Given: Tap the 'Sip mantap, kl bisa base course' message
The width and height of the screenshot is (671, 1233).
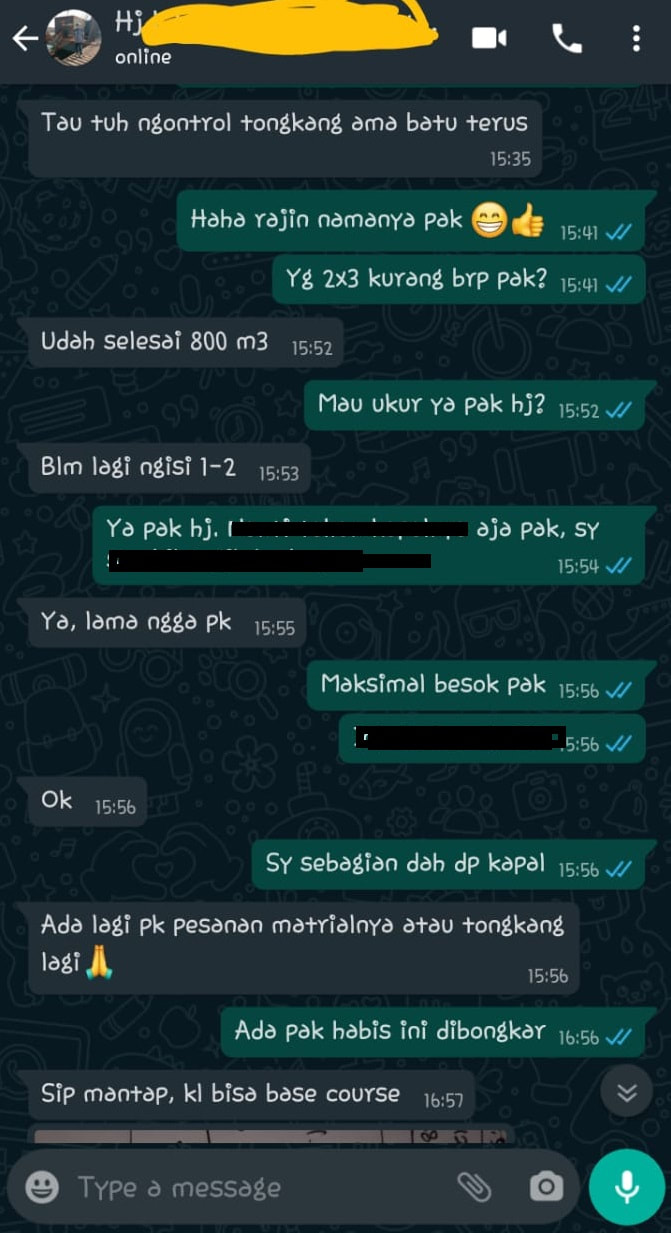Looking at the screenshot, I should (252, 1095).
